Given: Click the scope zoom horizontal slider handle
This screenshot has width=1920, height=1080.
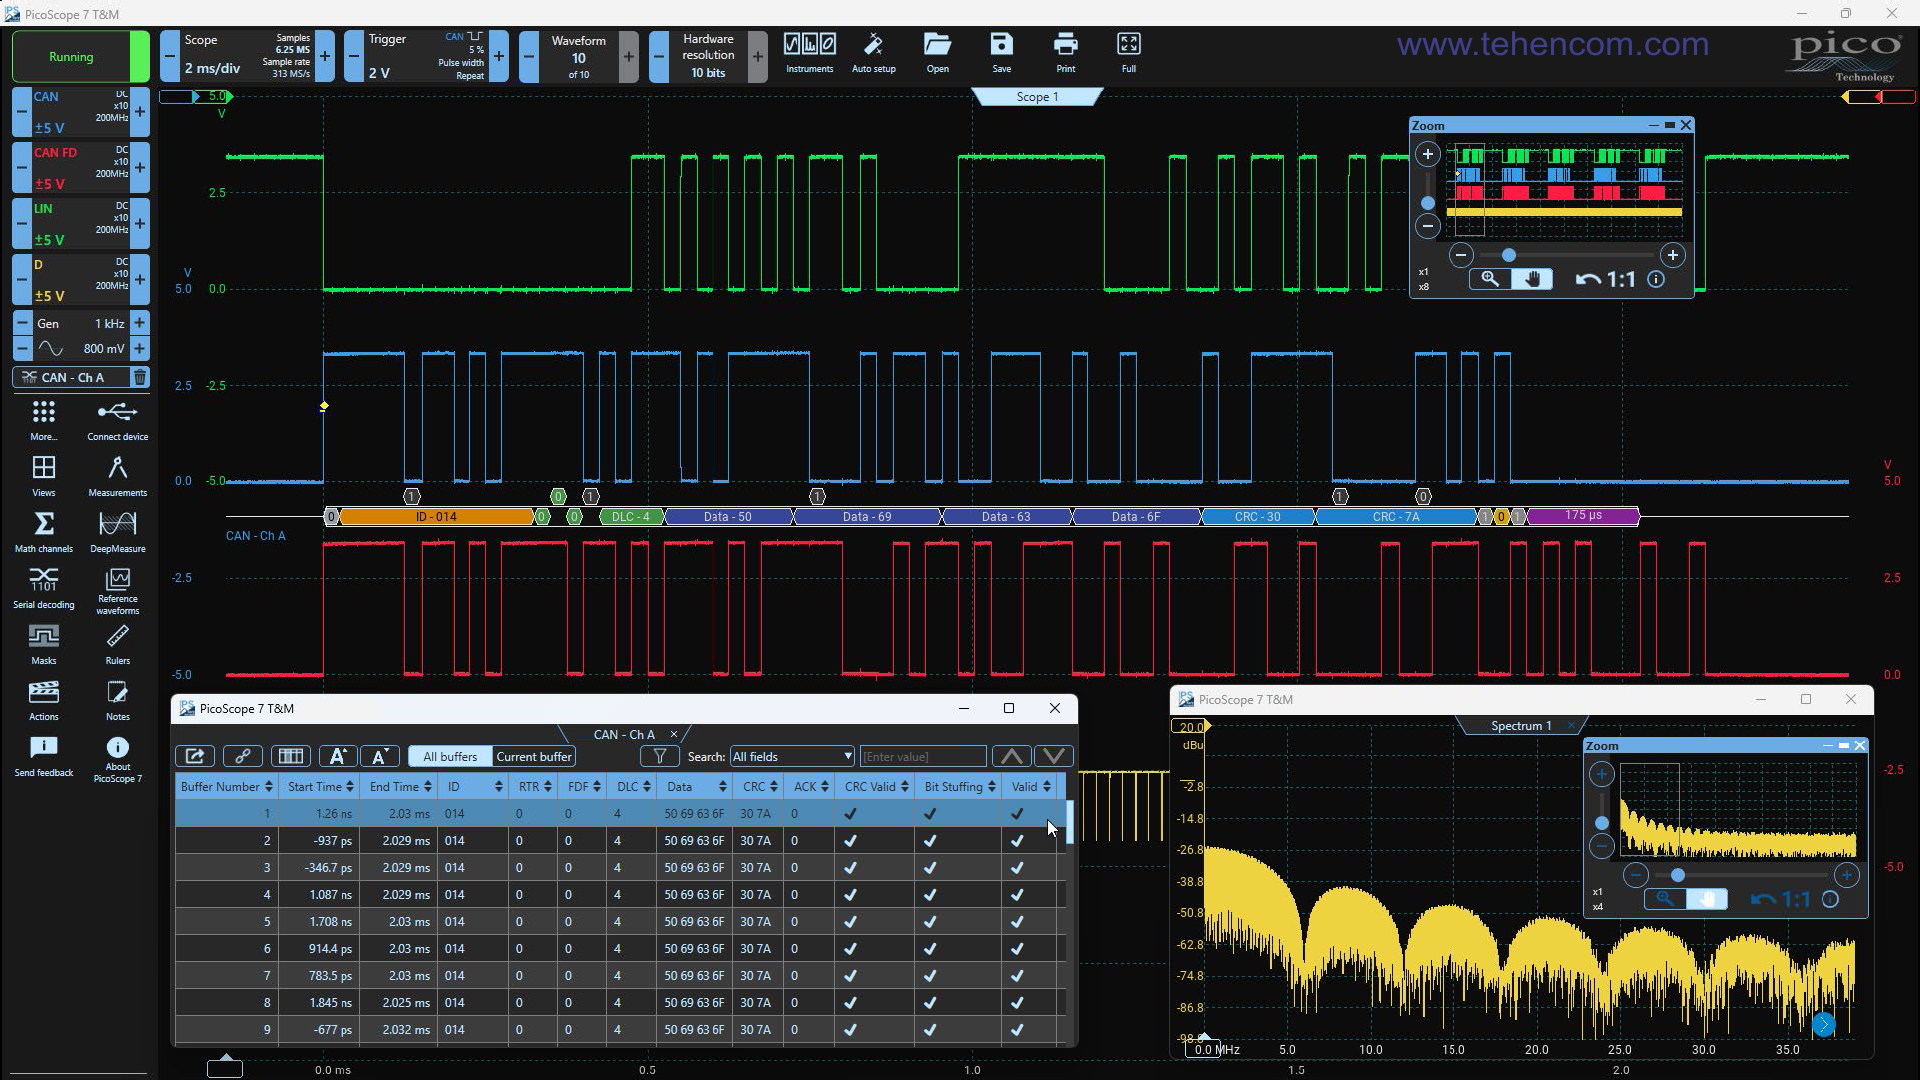Looking at the screenshot, I should pos(1508,255).
